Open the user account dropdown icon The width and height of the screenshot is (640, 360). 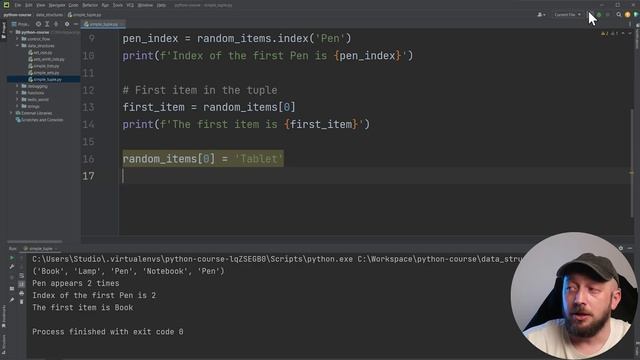pos(541,15)
